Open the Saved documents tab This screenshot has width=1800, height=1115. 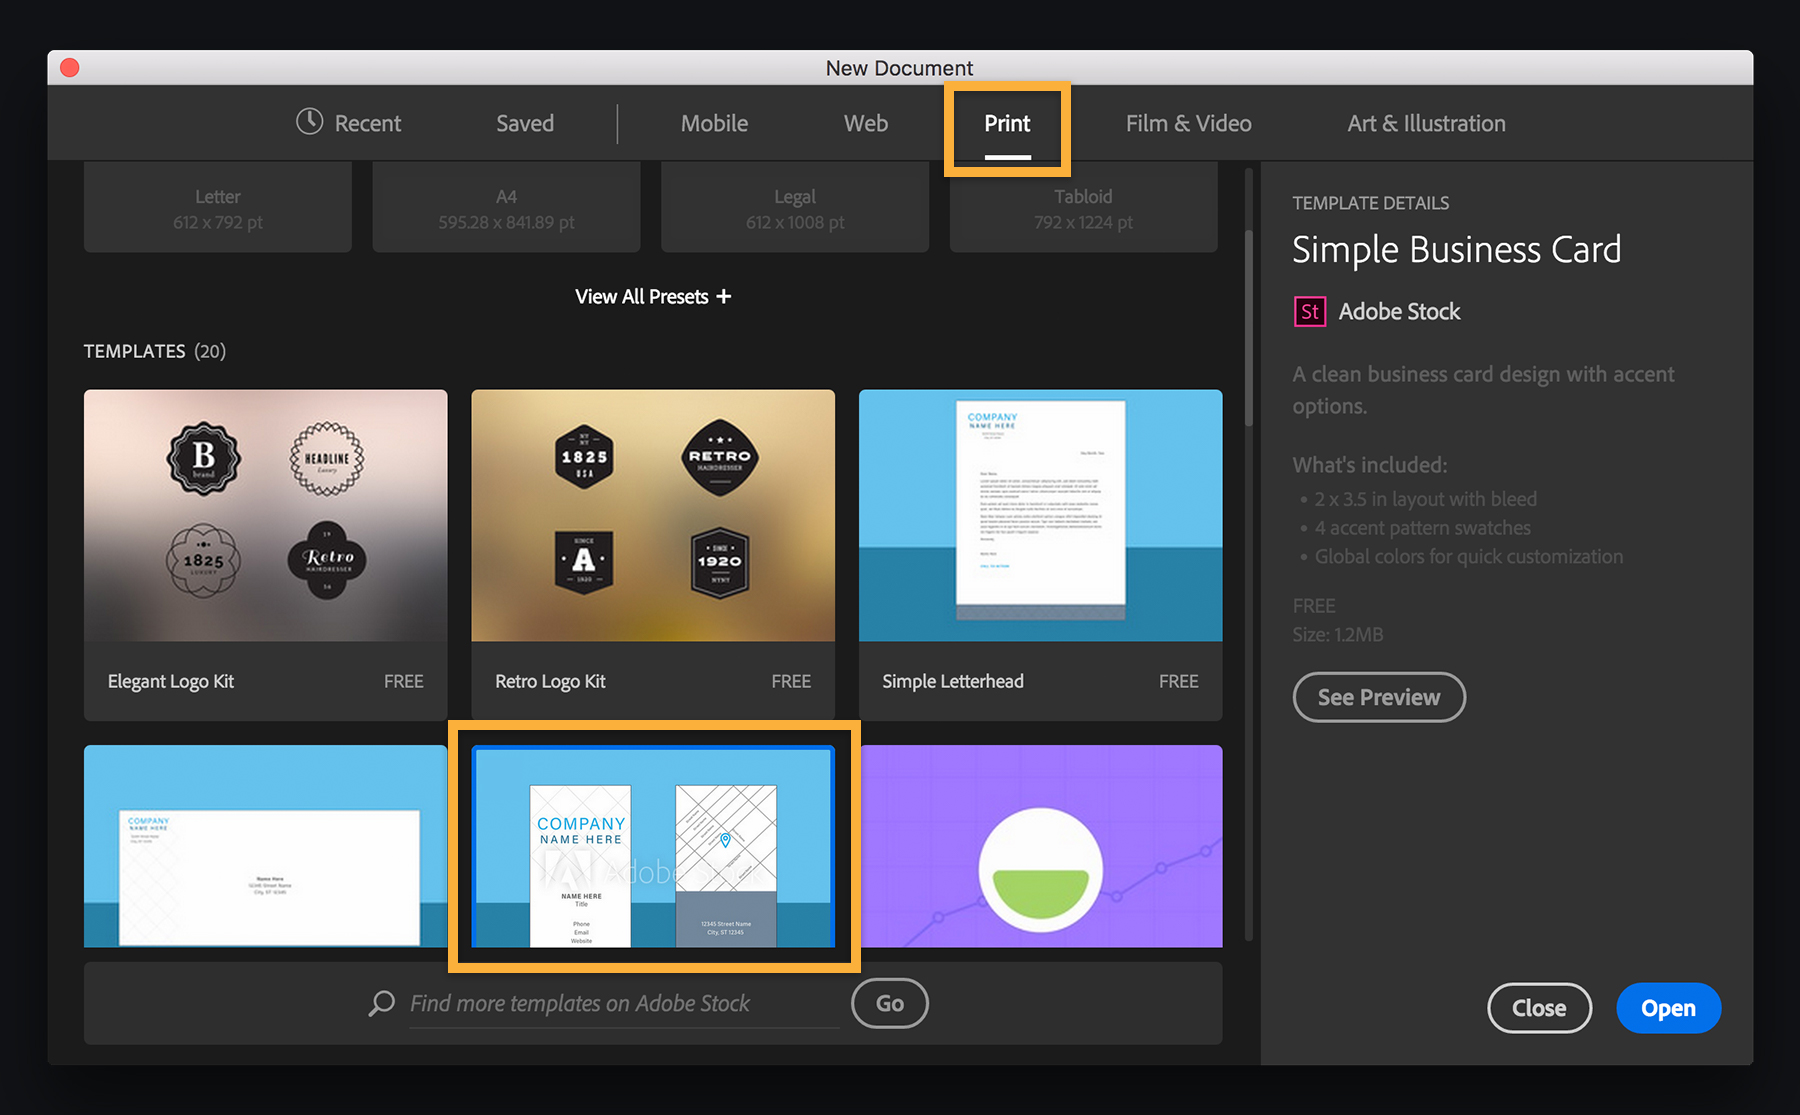point(524,122)
